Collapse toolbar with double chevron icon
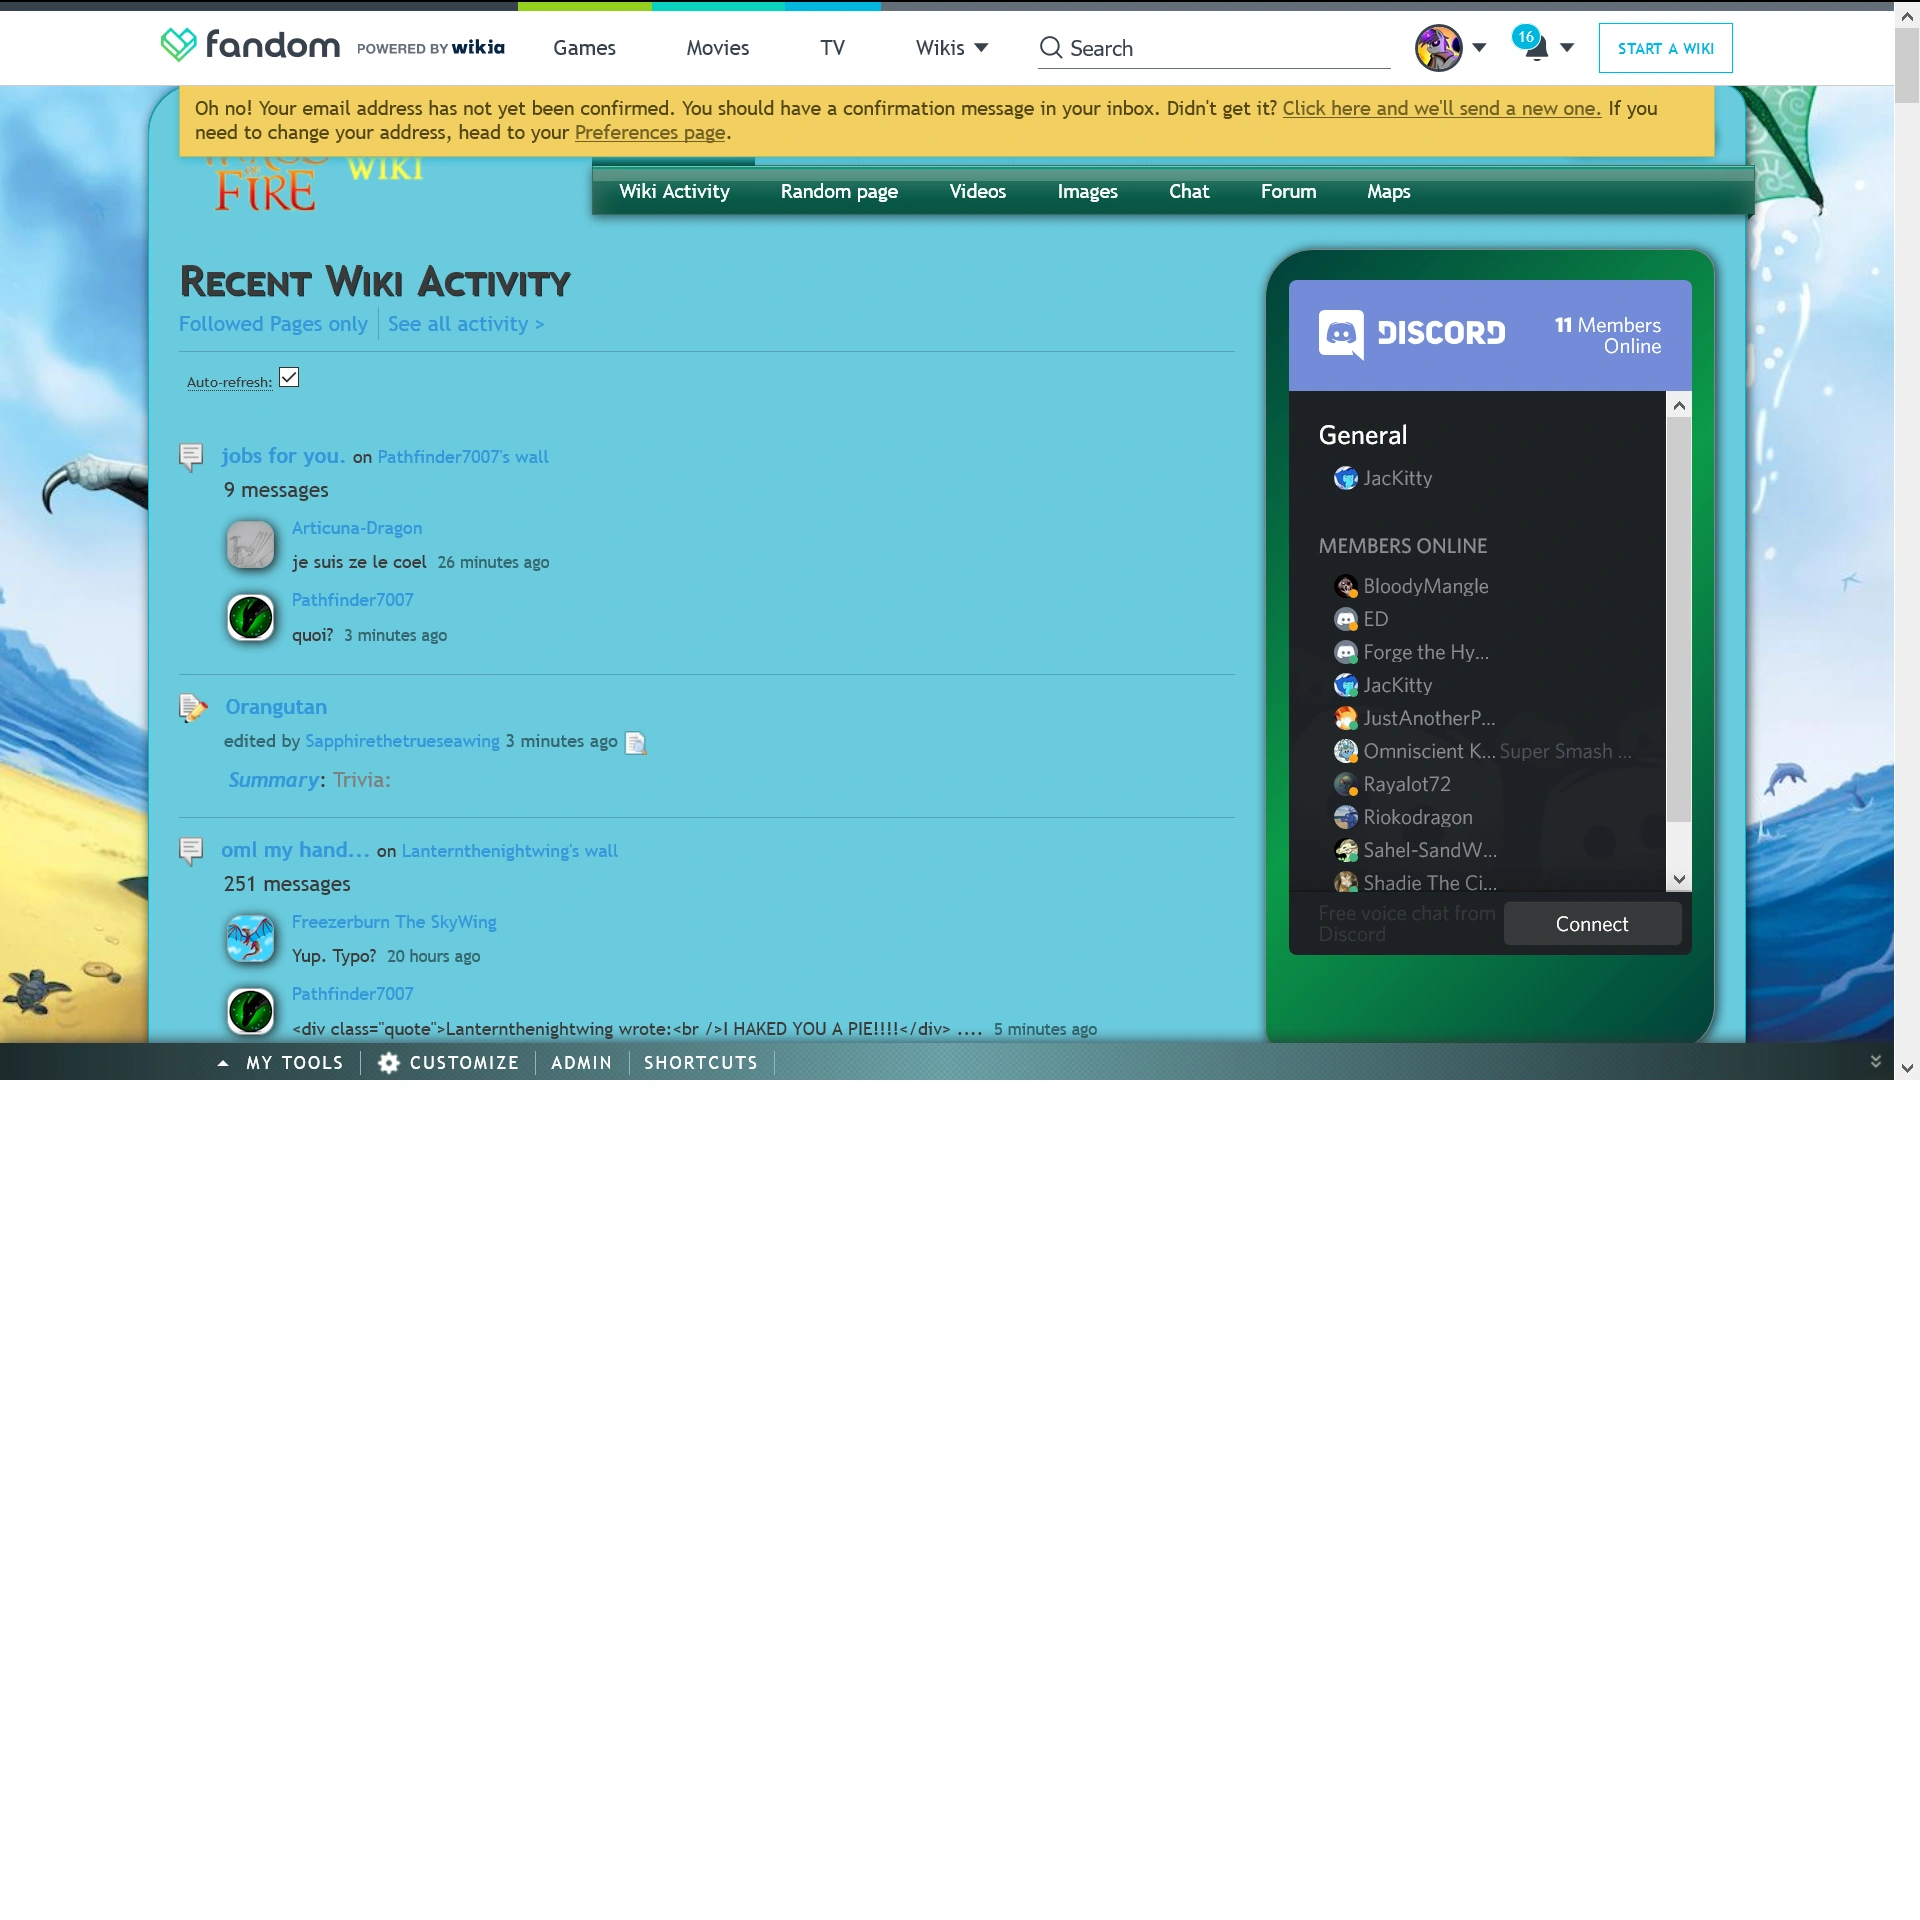Image resolution: width=1920 pixels, height=1920 pixels. 1875,1062
